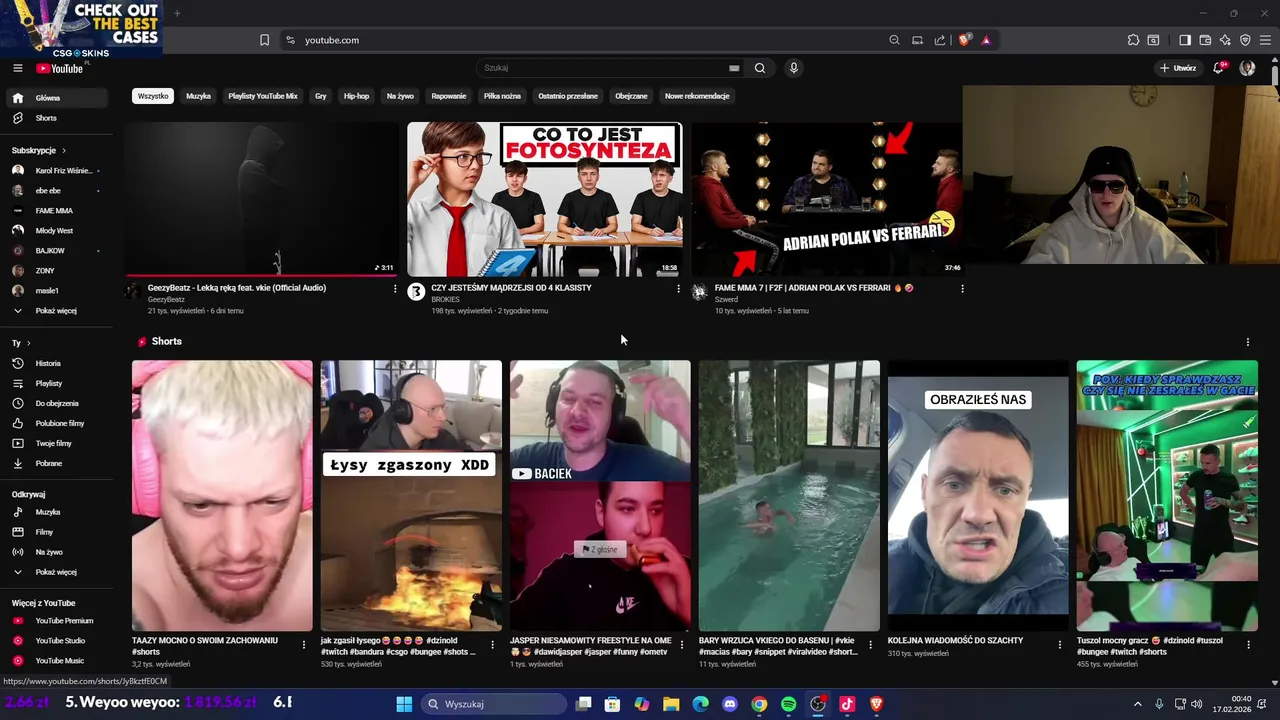
Task: Select the Gry filter chip
Action: [x=321, y=96]
